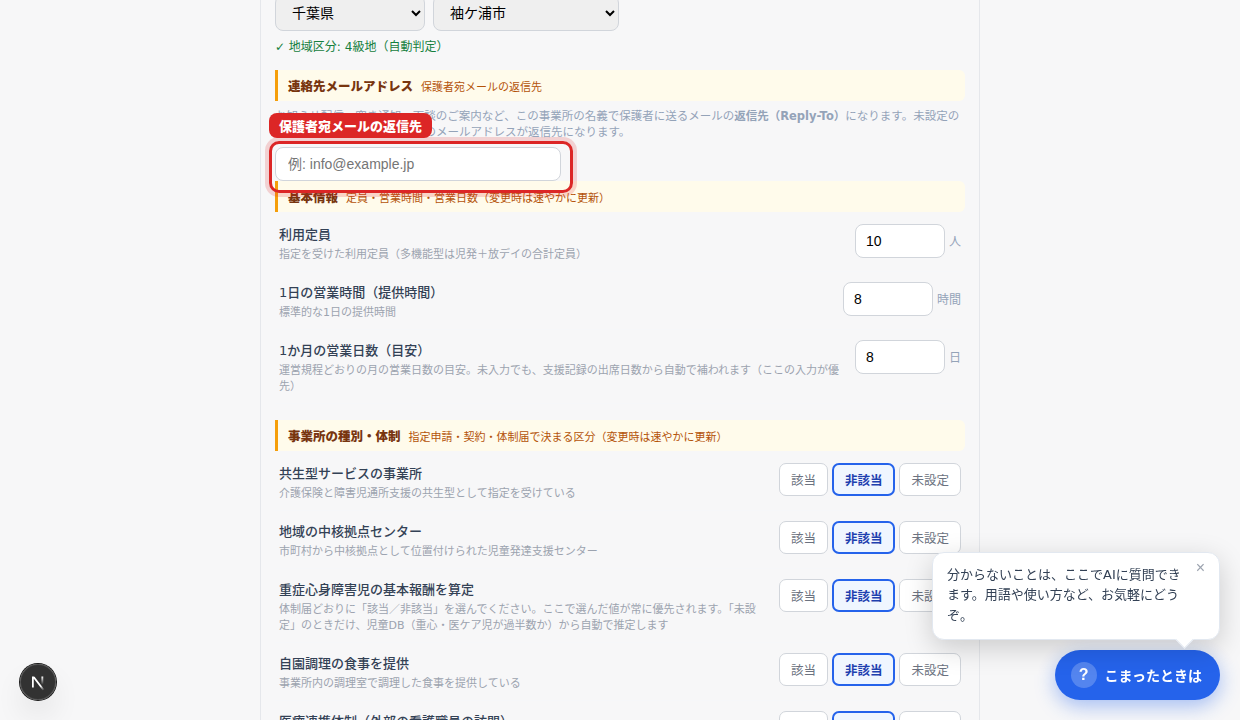Select 該当 for 重症心身障害児の基本報酬
1240x720 pixels.
click(804, 596)
